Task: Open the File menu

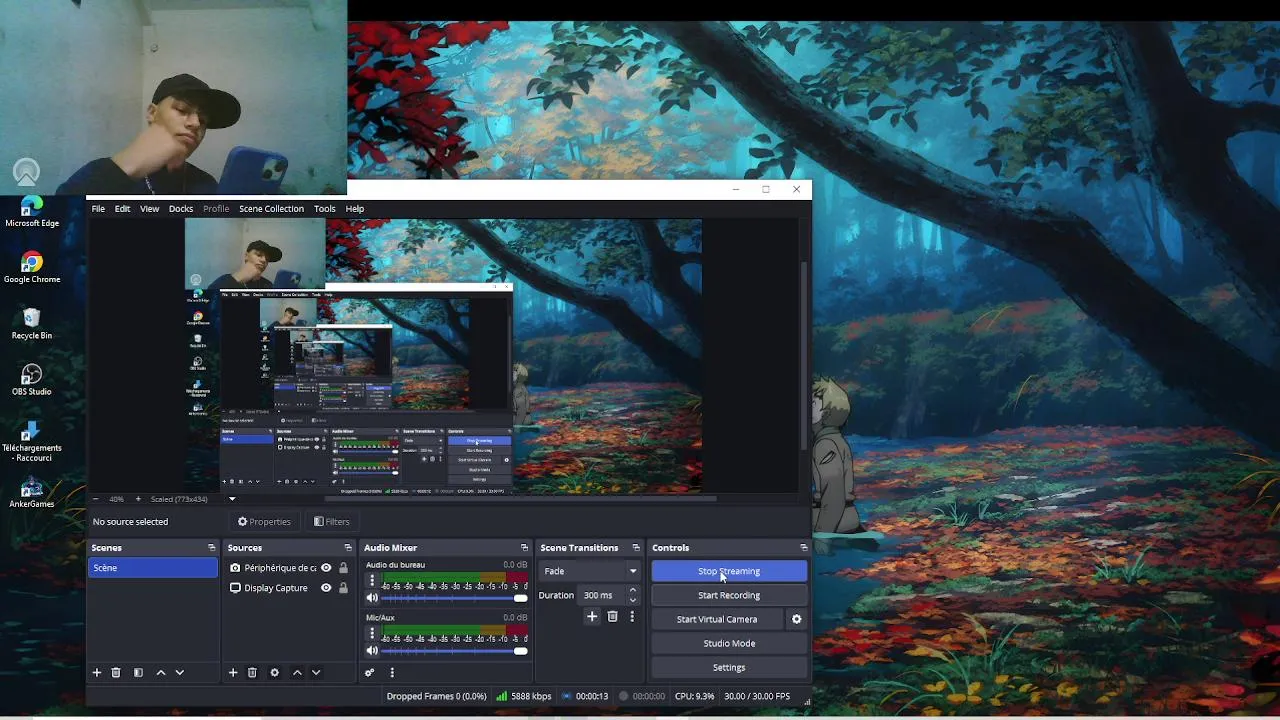Action: click(x=98, y=209)
